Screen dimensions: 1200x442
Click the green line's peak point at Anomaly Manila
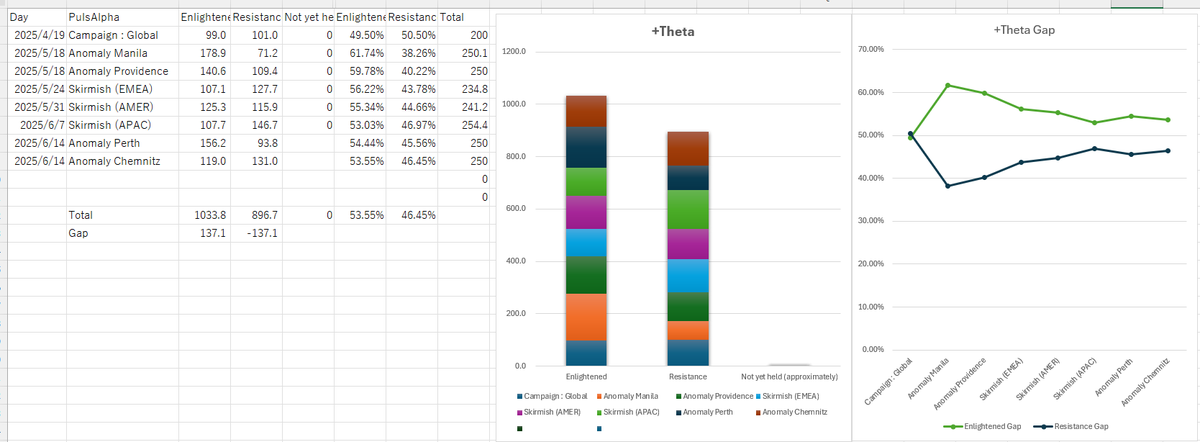(x=947, y=85)
